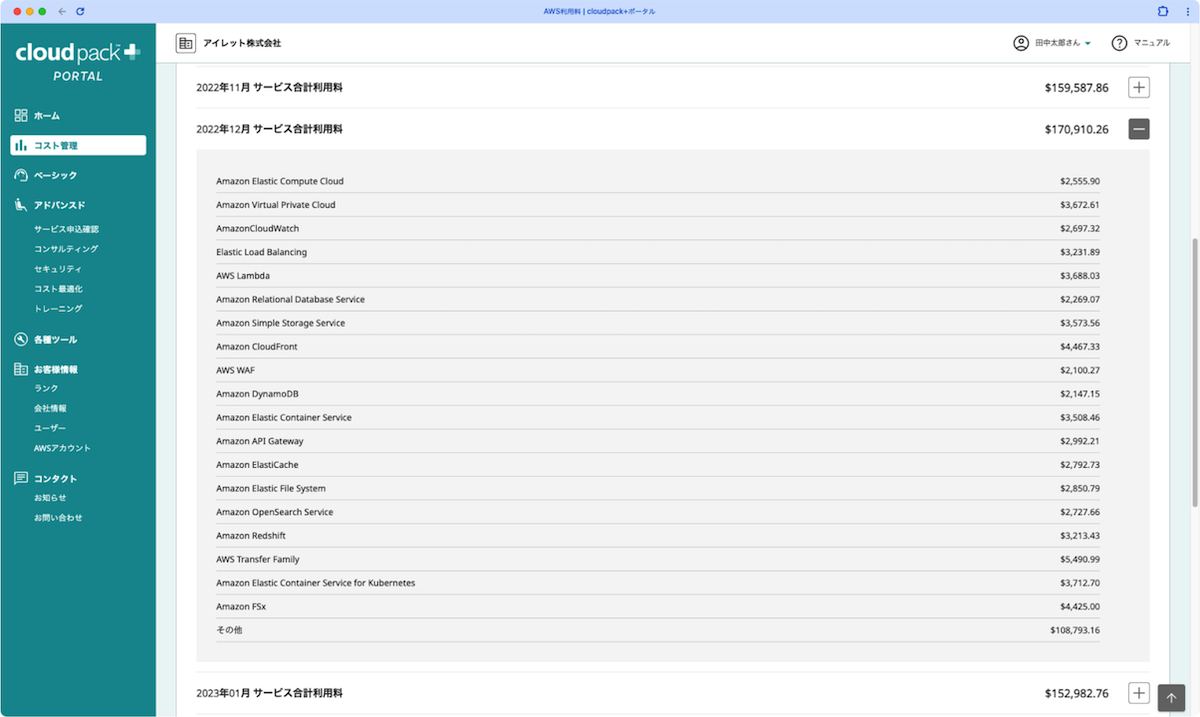Expand the 2022年11月 usage fee section

(1138, 88)
